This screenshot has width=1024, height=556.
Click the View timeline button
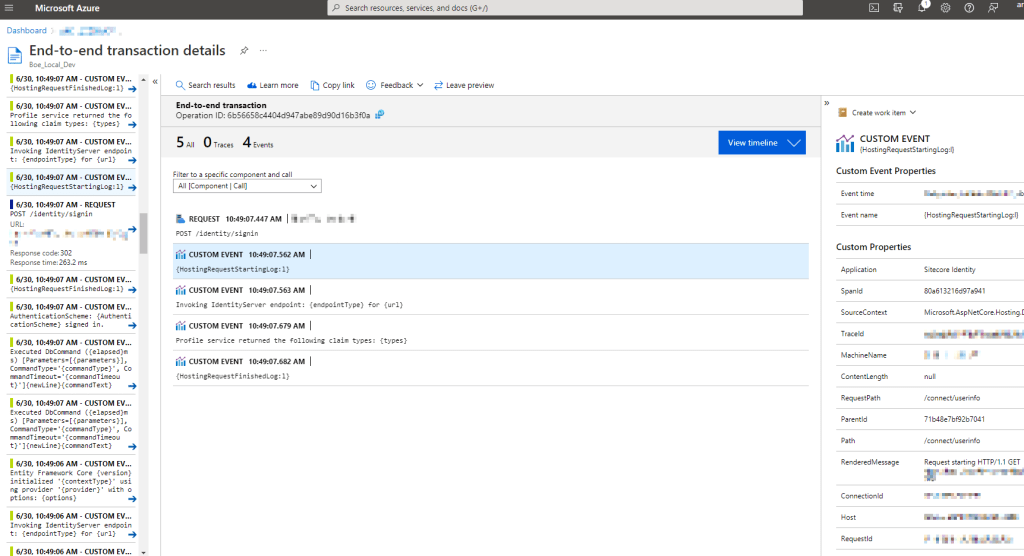(761, 143)
